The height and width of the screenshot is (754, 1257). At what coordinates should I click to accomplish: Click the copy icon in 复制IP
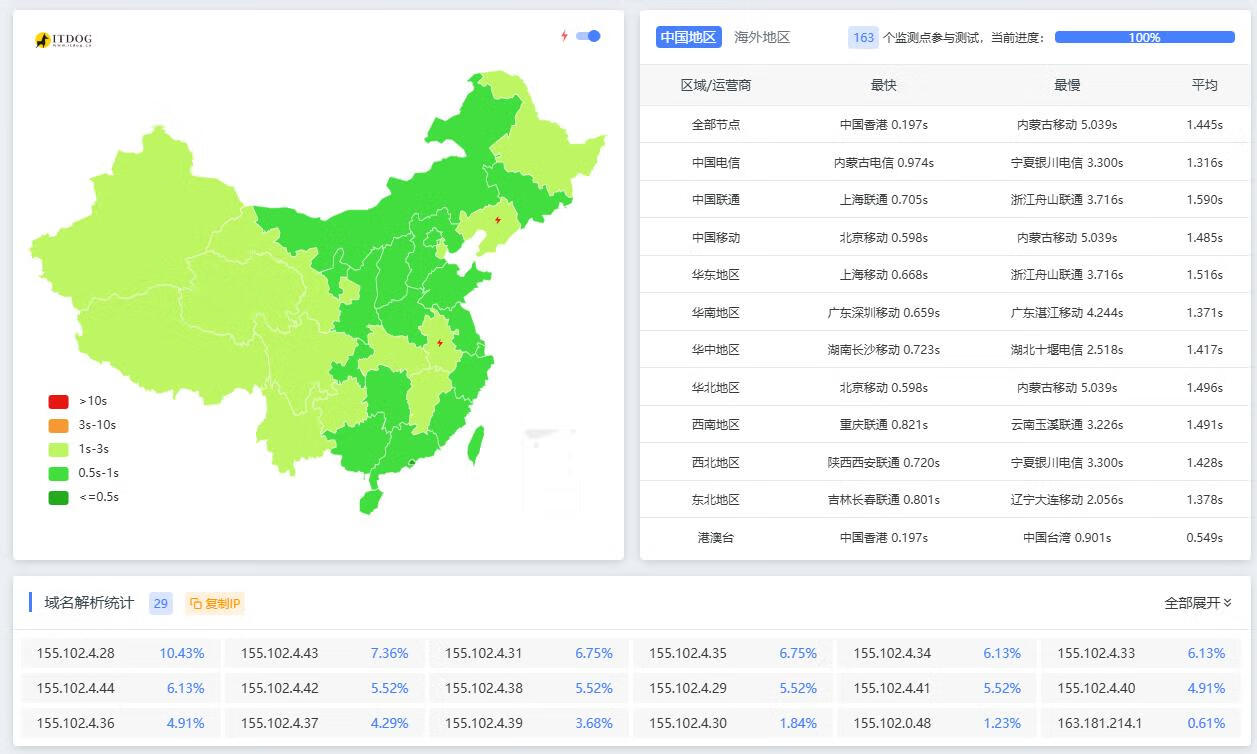click(196, 604)
